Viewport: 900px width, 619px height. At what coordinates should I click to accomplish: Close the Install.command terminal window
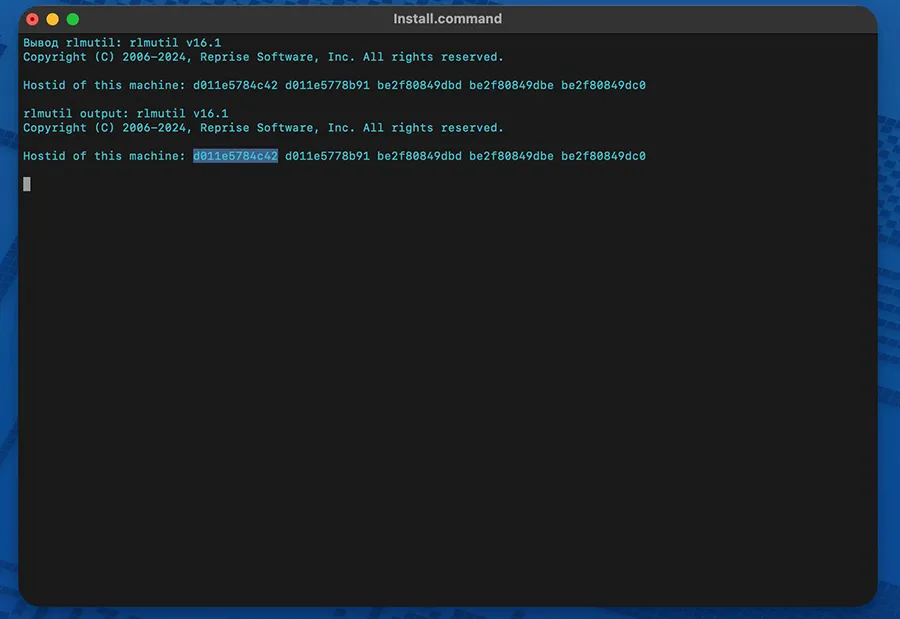pos(33,20)
